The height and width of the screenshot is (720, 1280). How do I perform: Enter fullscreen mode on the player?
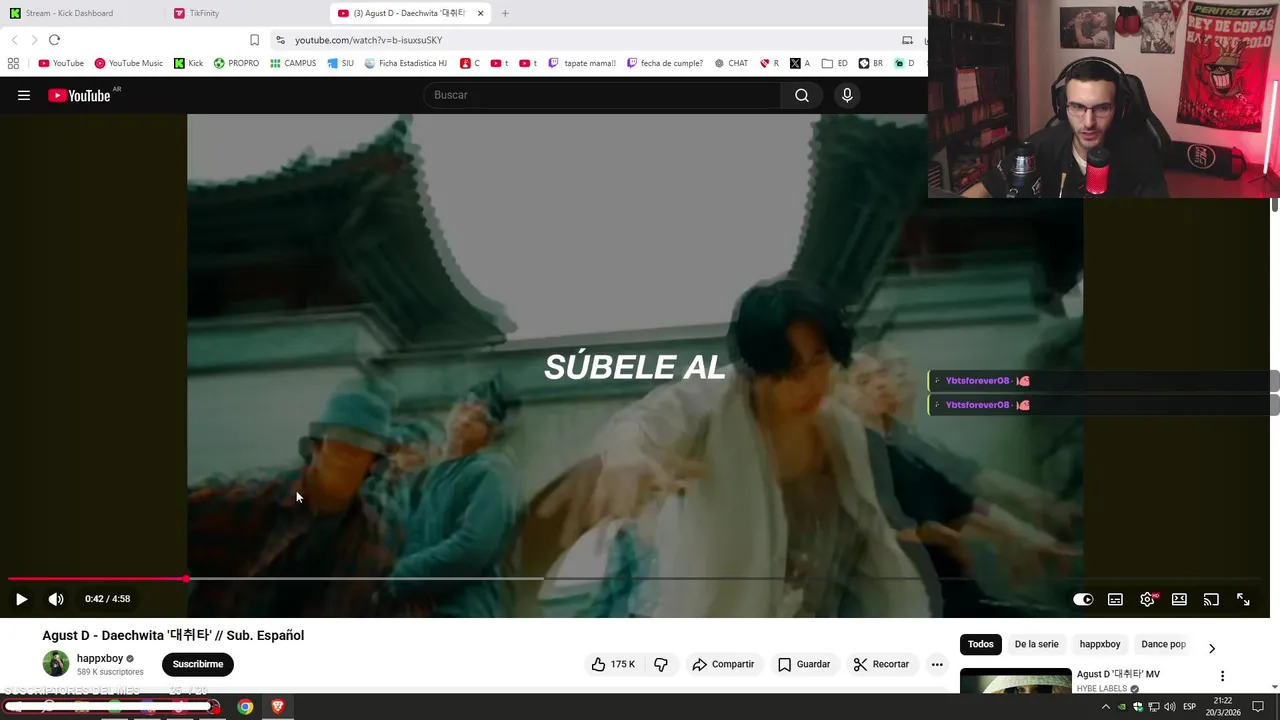(1243, 599)
